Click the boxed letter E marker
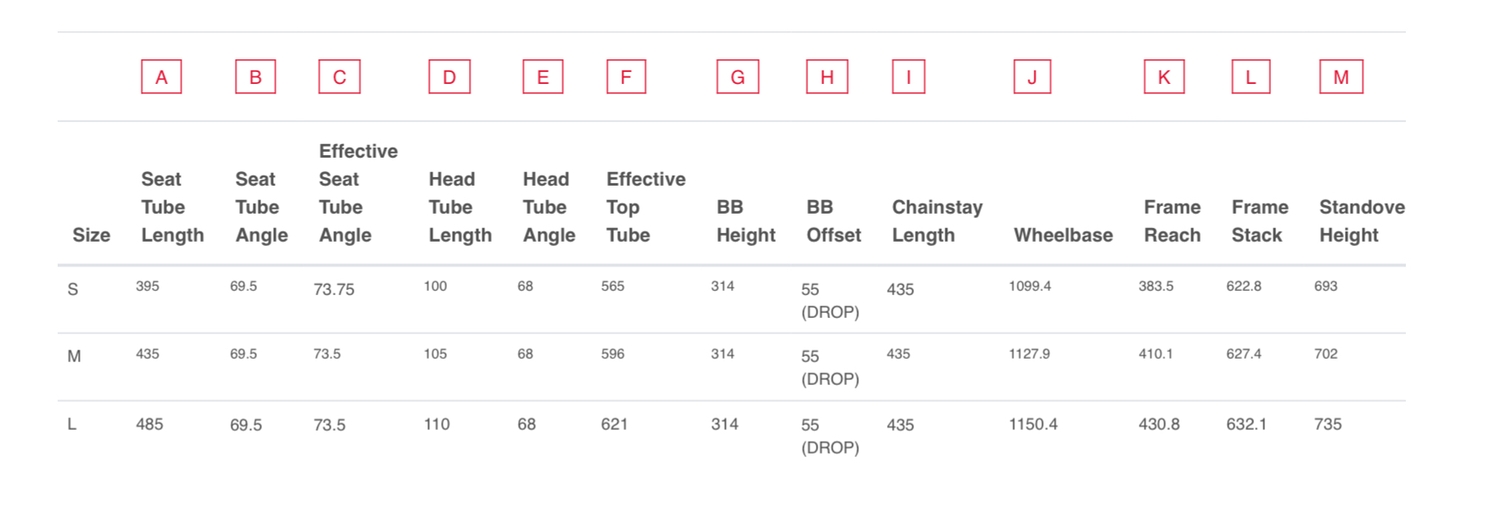This screenshot has width=1500, height=519. pyautogui.click(x=542, y=77)
